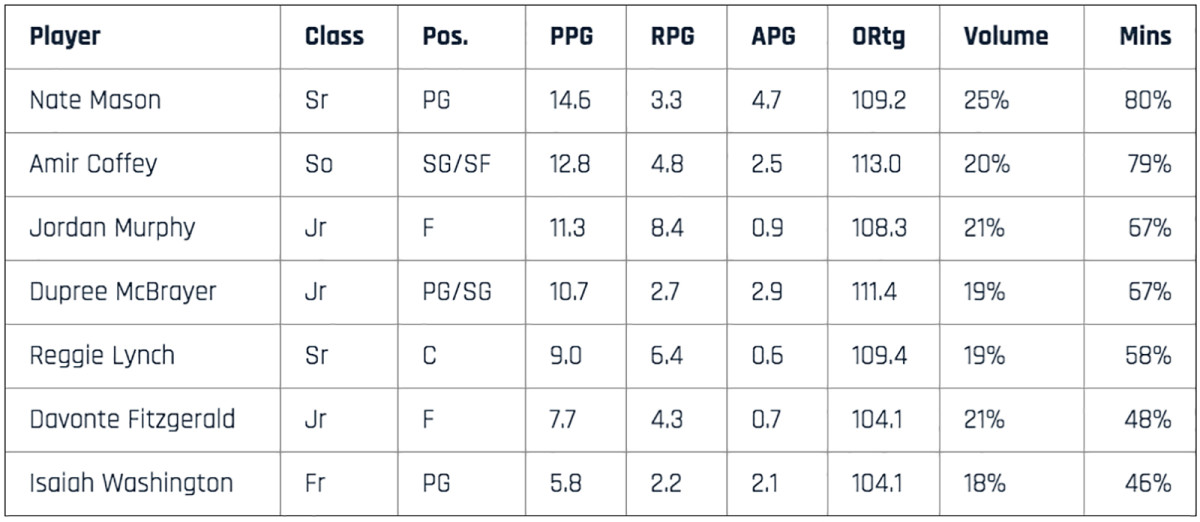Screen dimensions: 1200x522
Task: Click Jordan Murphy's 8.4 RPG cell
Action: (x=667, y=228)
